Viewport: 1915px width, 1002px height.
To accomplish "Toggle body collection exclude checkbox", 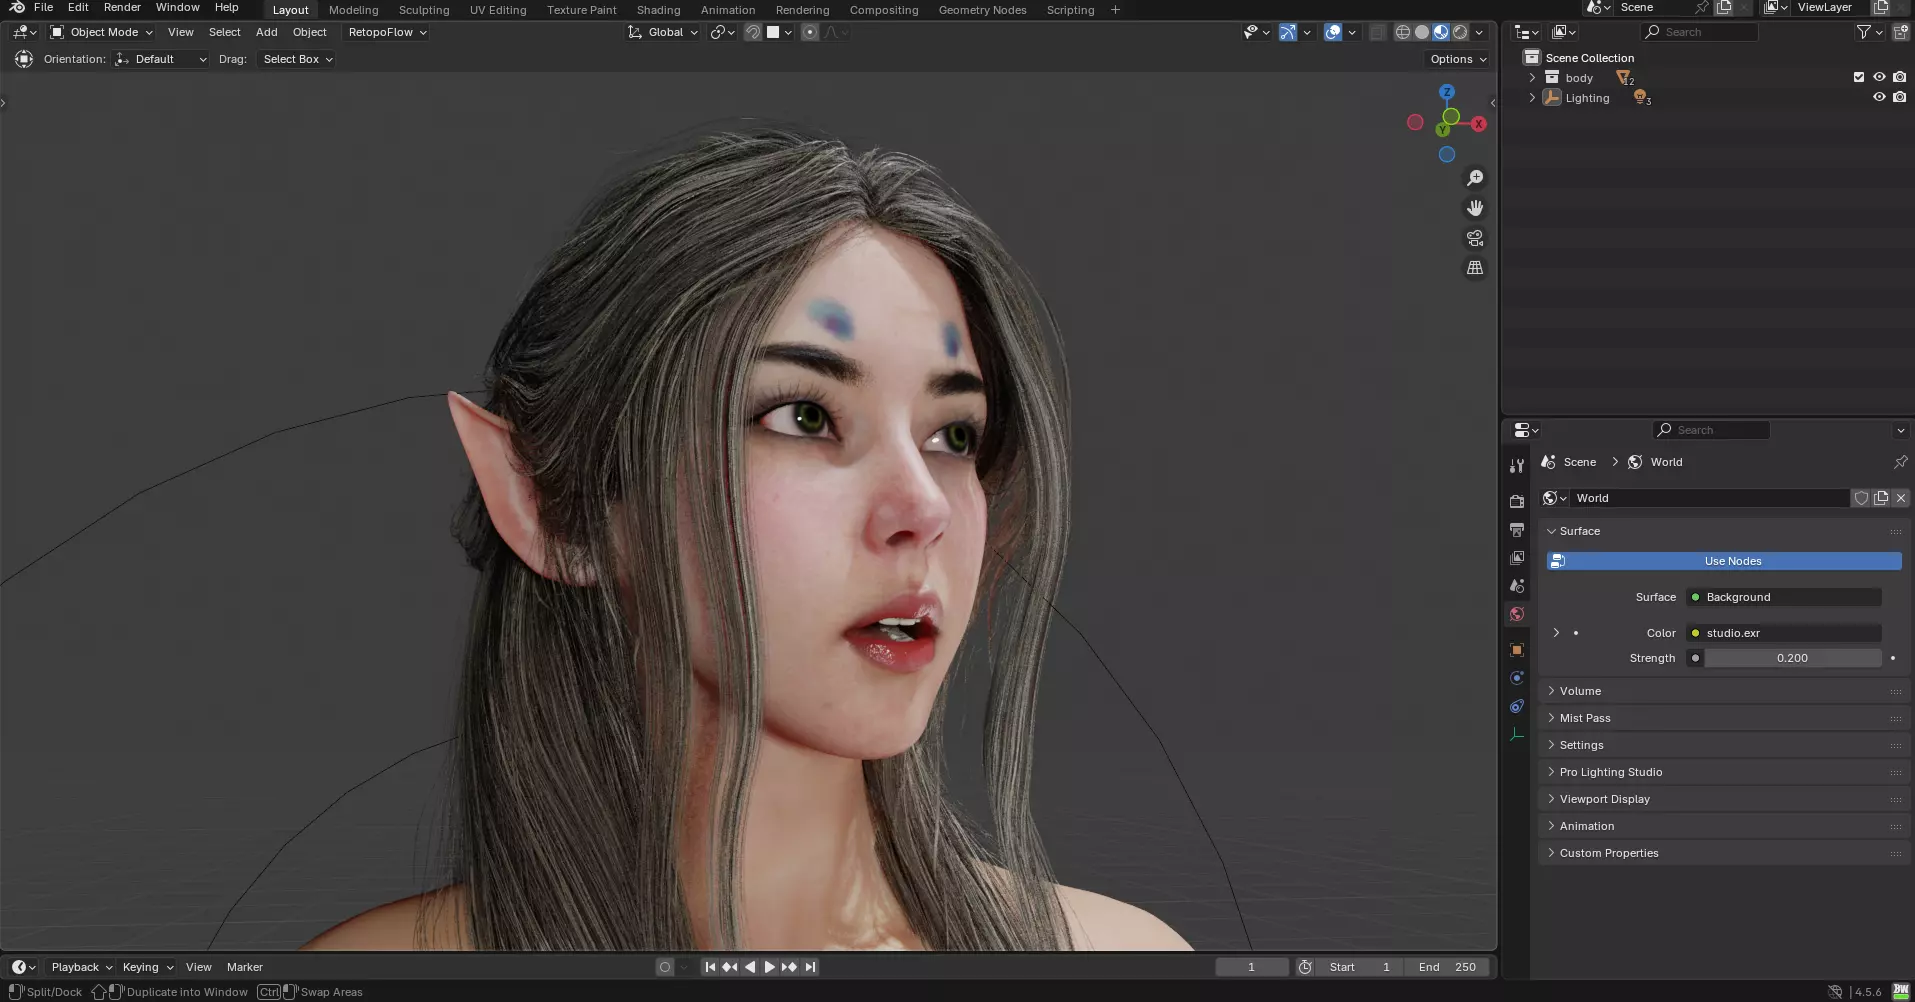I will click(x=1859, y=77).
